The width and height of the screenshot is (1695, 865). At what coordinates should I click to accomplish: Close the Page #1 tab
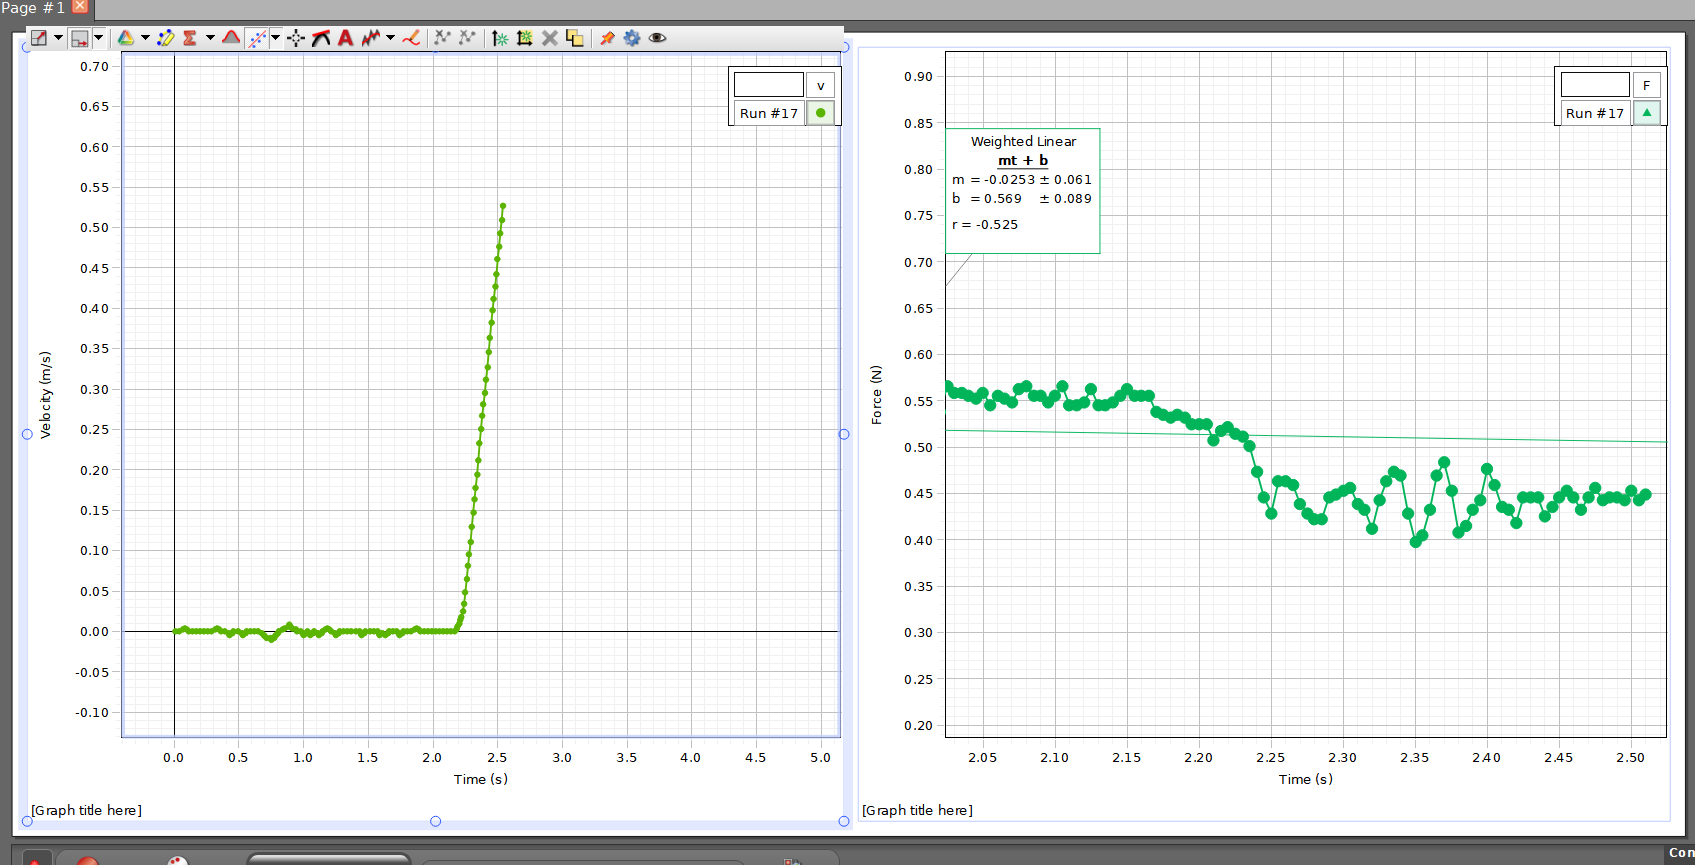click(x=80, y=7)
